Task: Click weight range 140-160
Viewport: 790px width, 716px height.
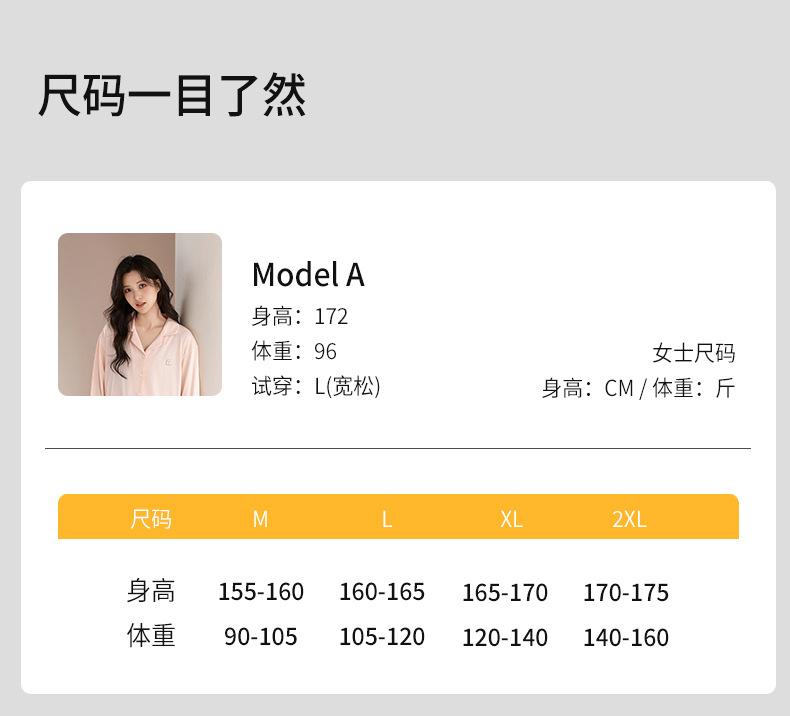Action: tap(626, 638)
